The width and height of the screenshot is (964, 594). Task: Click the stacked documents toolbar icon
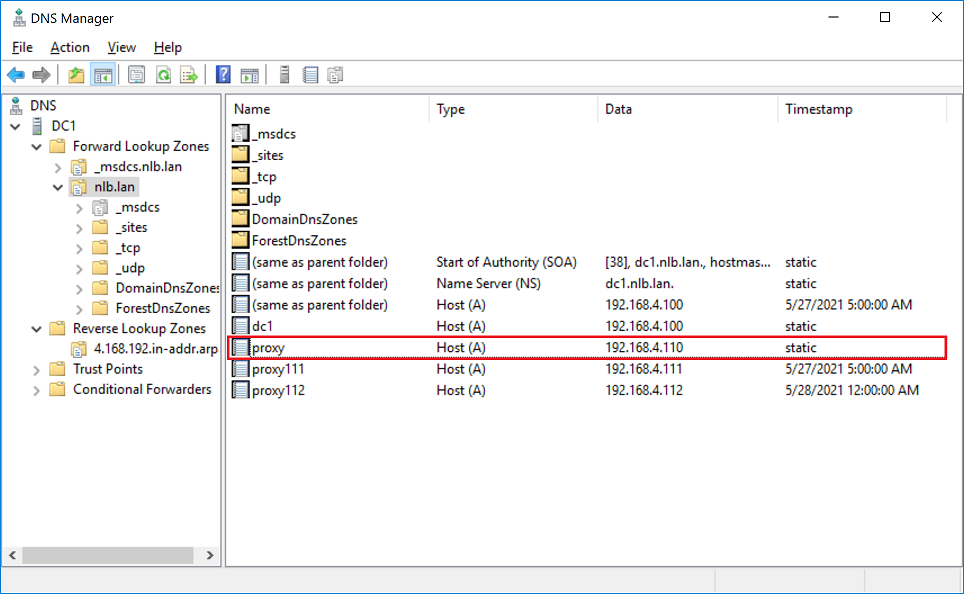pos(335,75)
